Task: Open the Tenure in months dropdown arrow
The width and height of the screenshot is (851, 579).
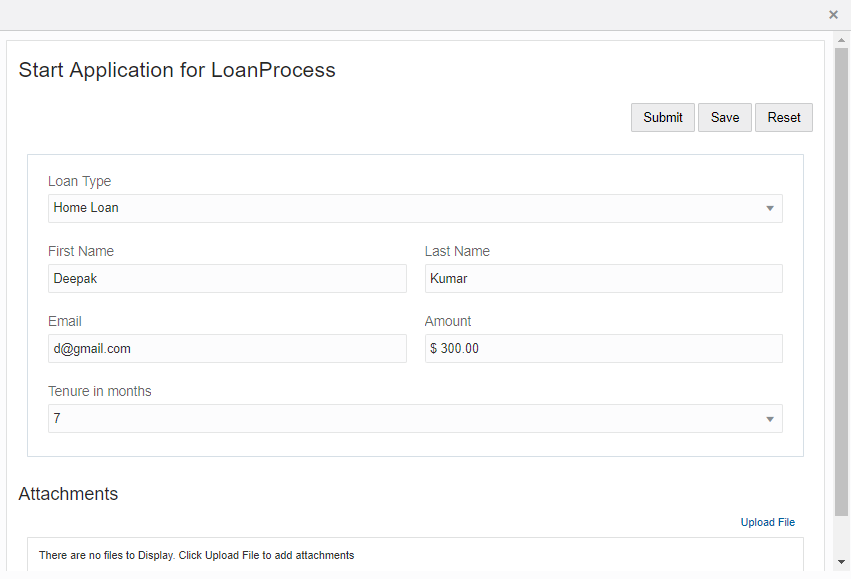Action: pos(770,419)
